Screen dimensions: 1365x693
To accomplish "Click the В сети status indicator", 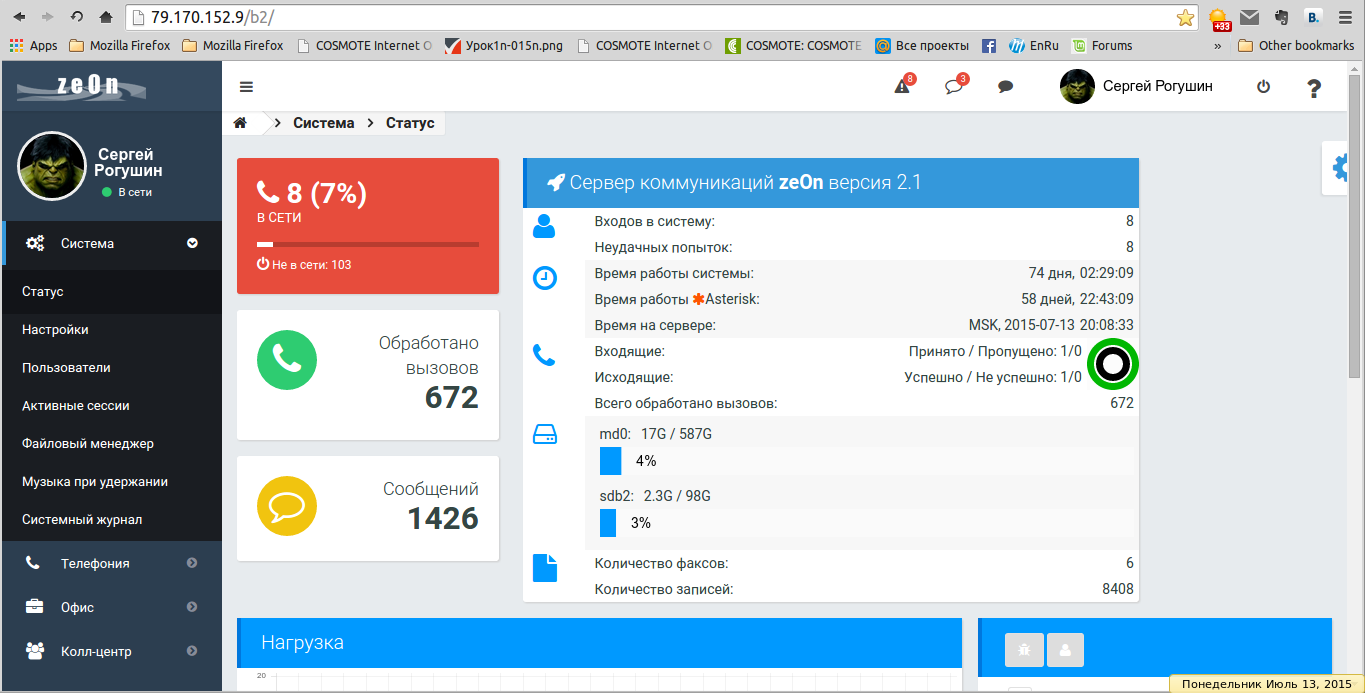I will coord(127,192).
